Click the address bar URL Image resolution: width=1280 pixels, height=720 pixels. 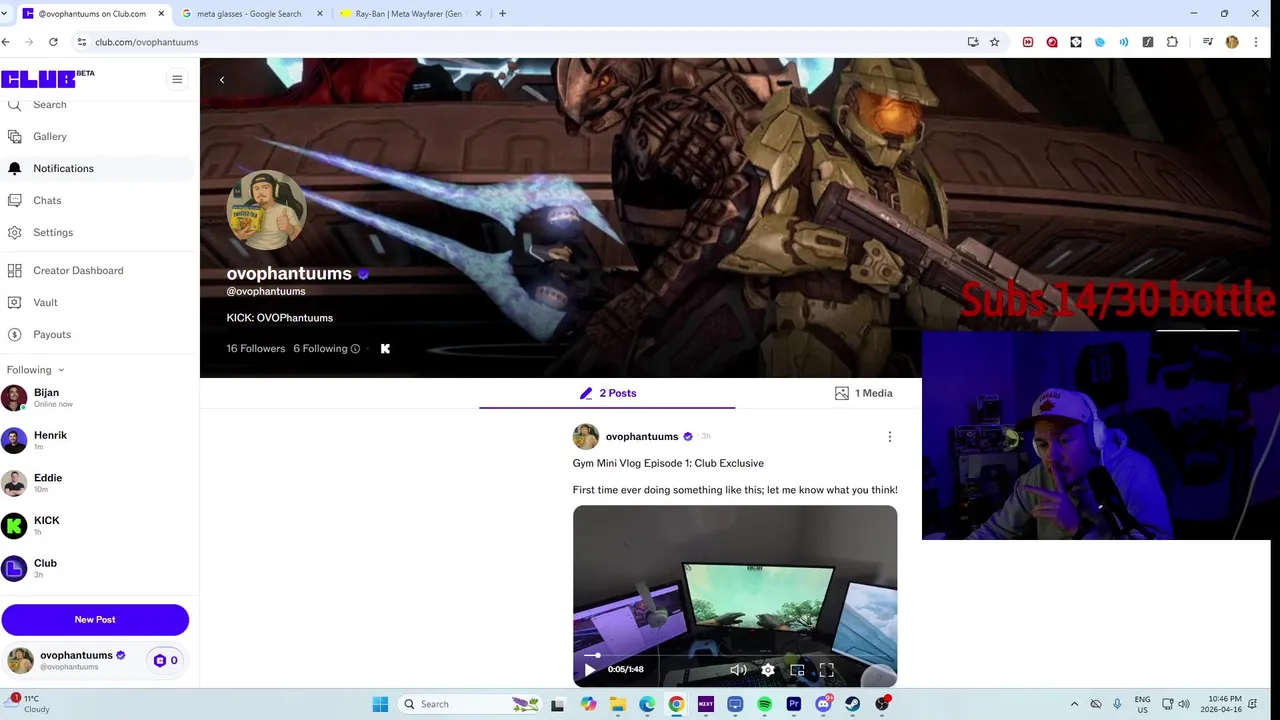click(146, 42)
